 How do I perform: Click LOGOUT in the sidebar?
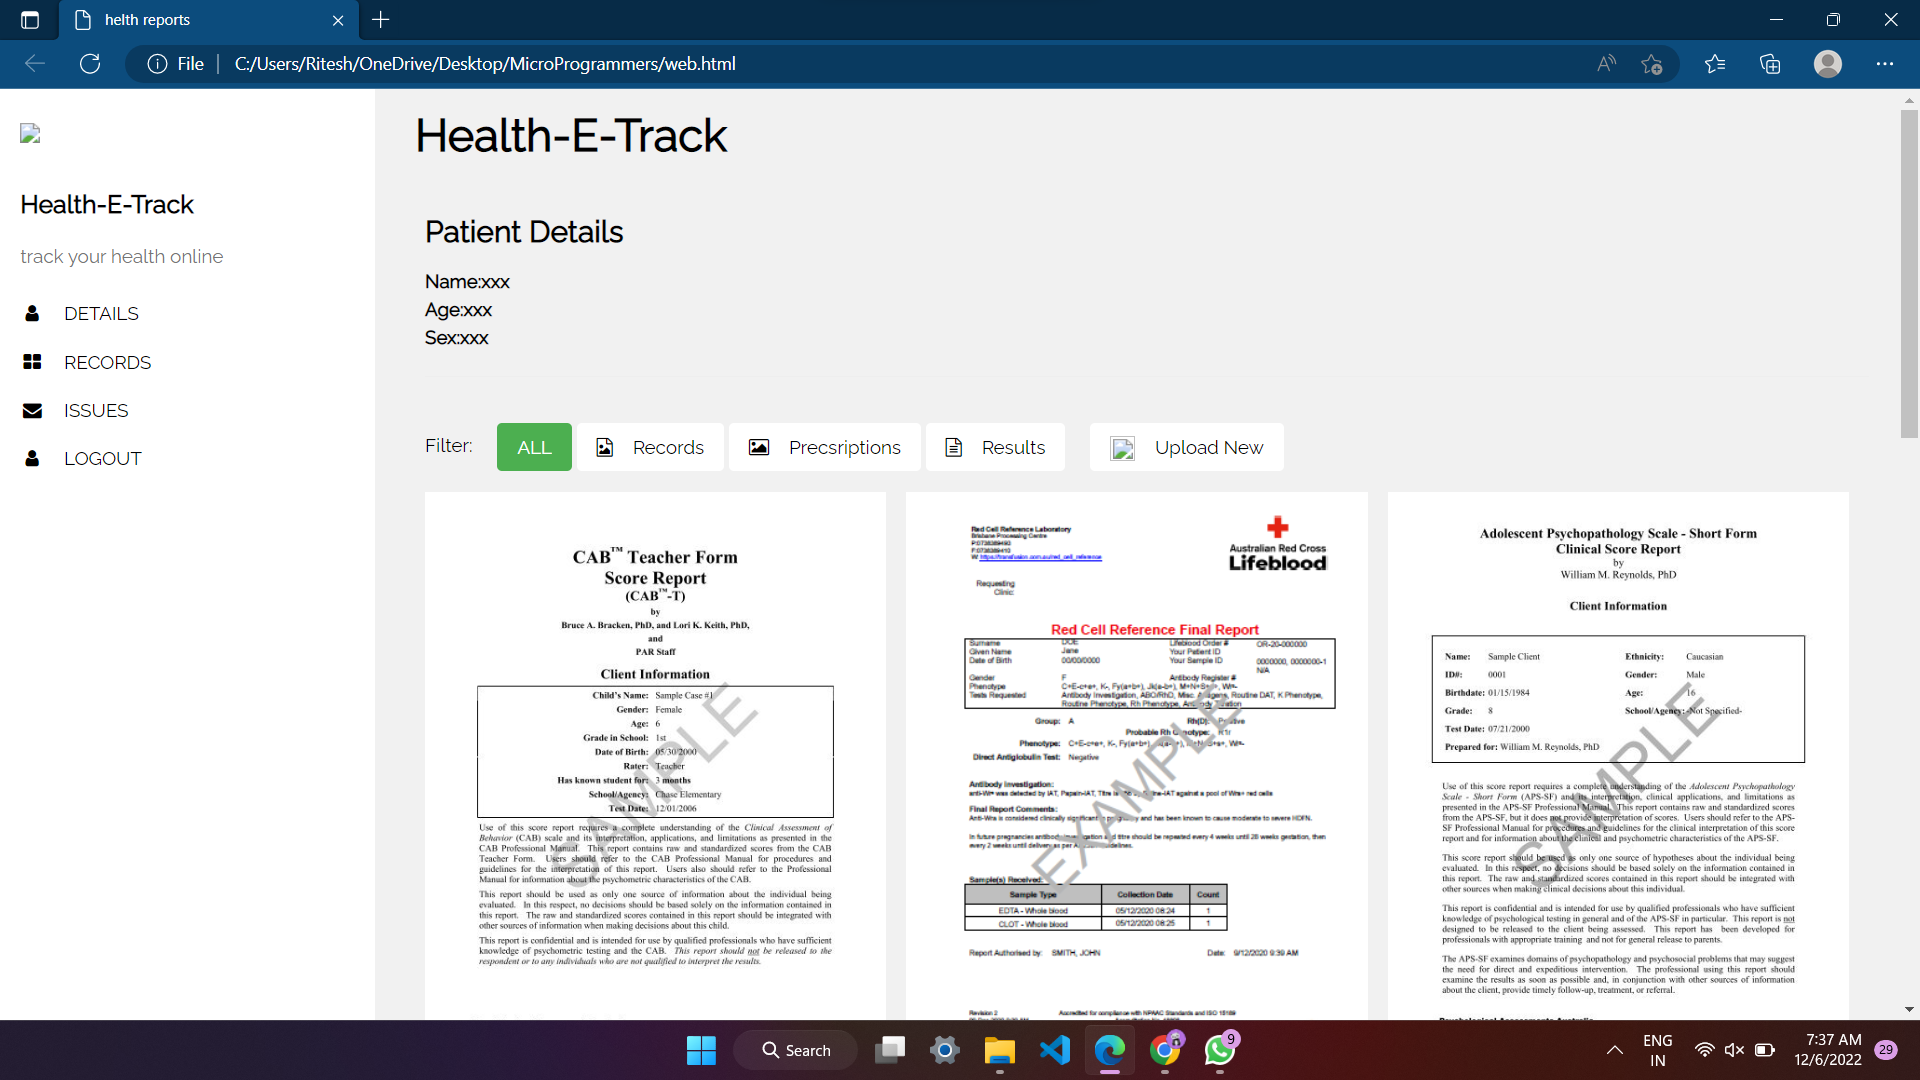tap(102, 458)
